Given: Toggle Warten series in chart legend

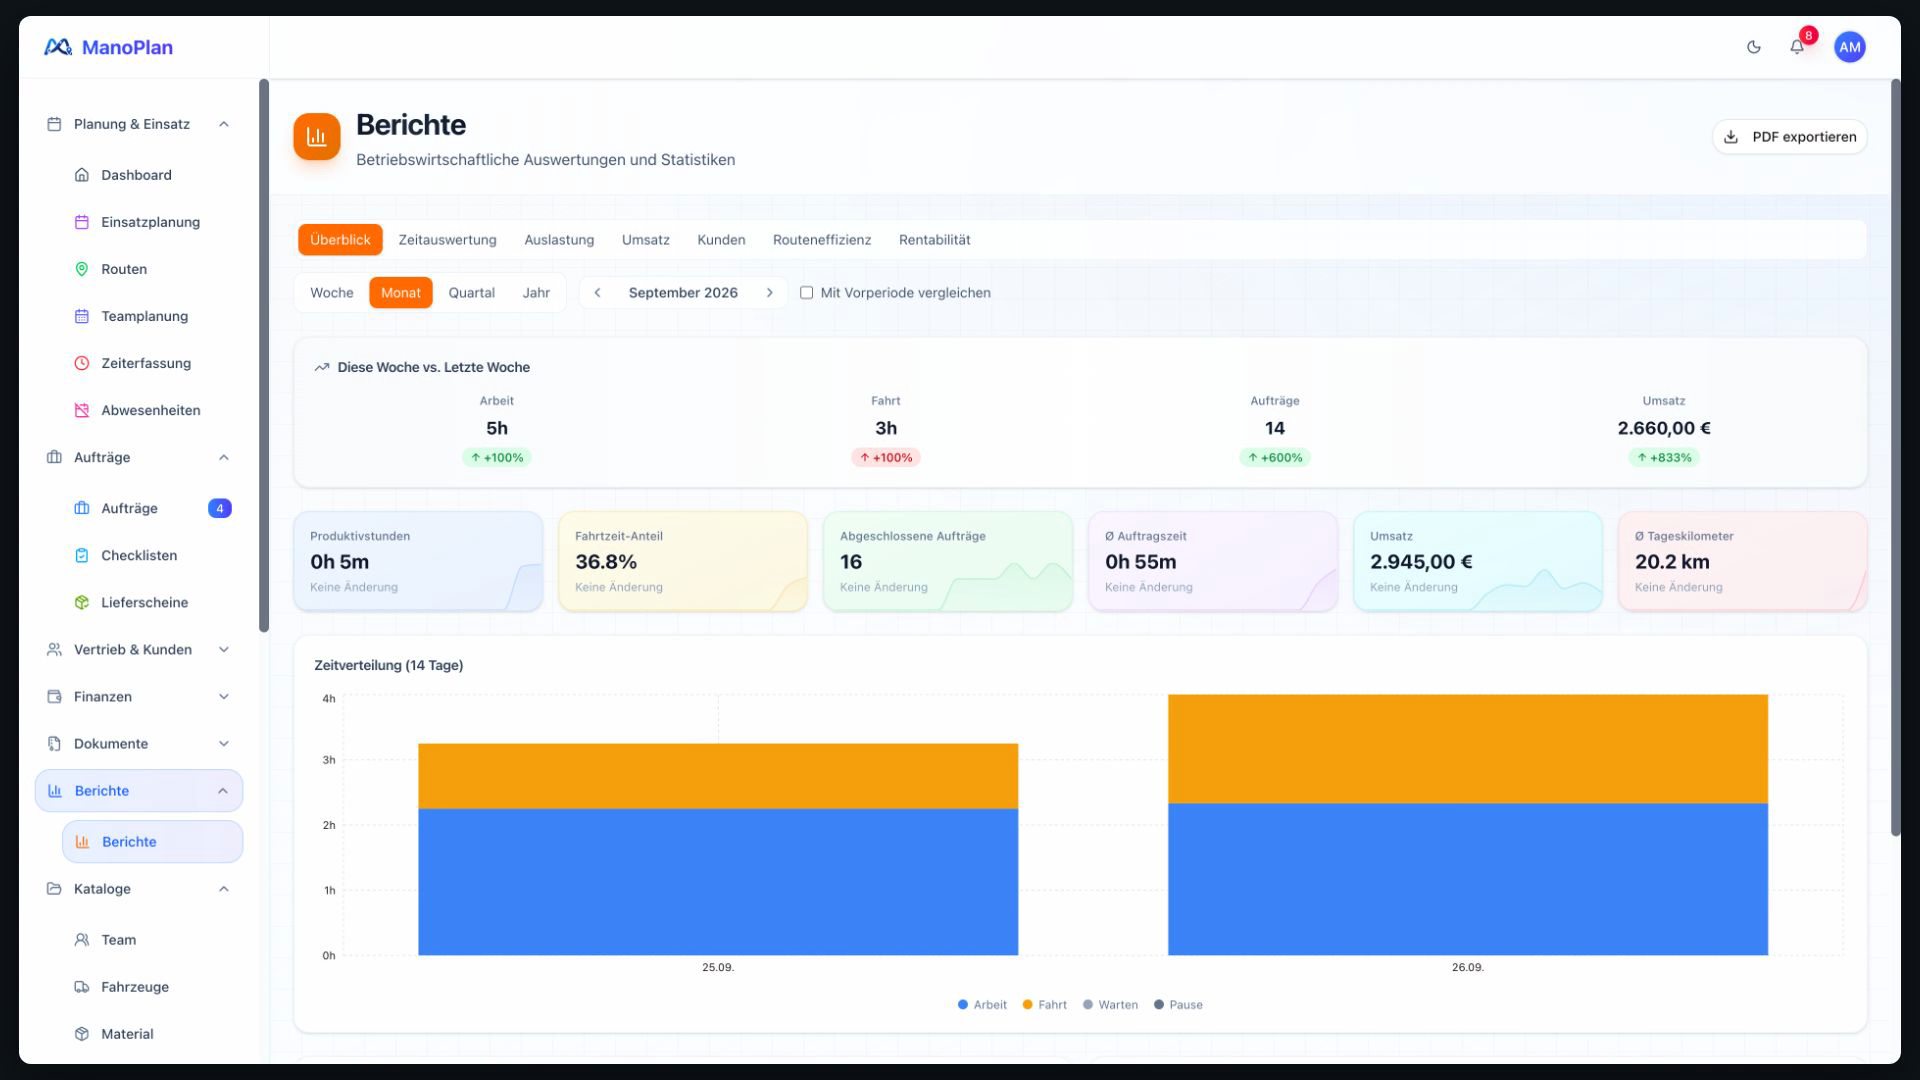Looking at the screenshot, I should (1110, 1005).
